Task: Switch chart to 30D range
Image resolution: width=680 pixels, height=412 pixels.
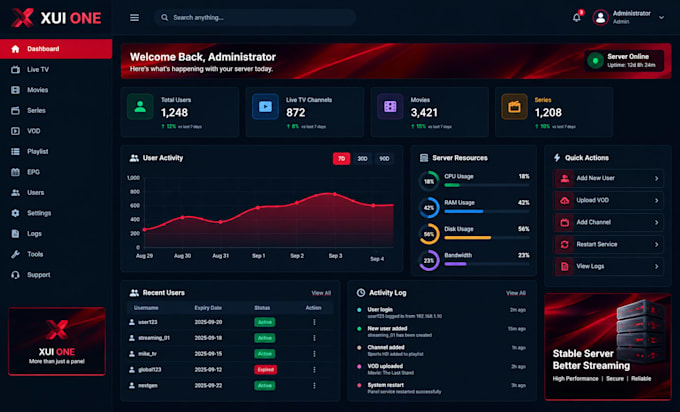Action: coord(363,159)
